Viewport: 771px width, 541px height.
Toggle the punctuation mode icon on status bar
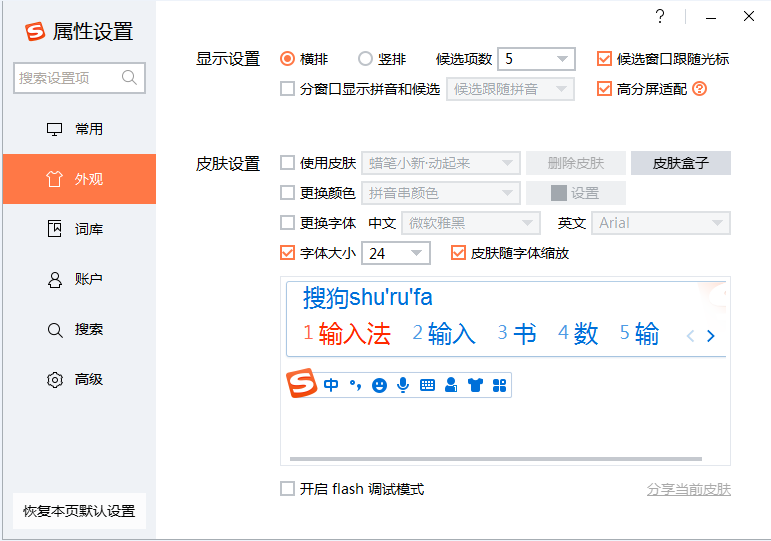355,385
